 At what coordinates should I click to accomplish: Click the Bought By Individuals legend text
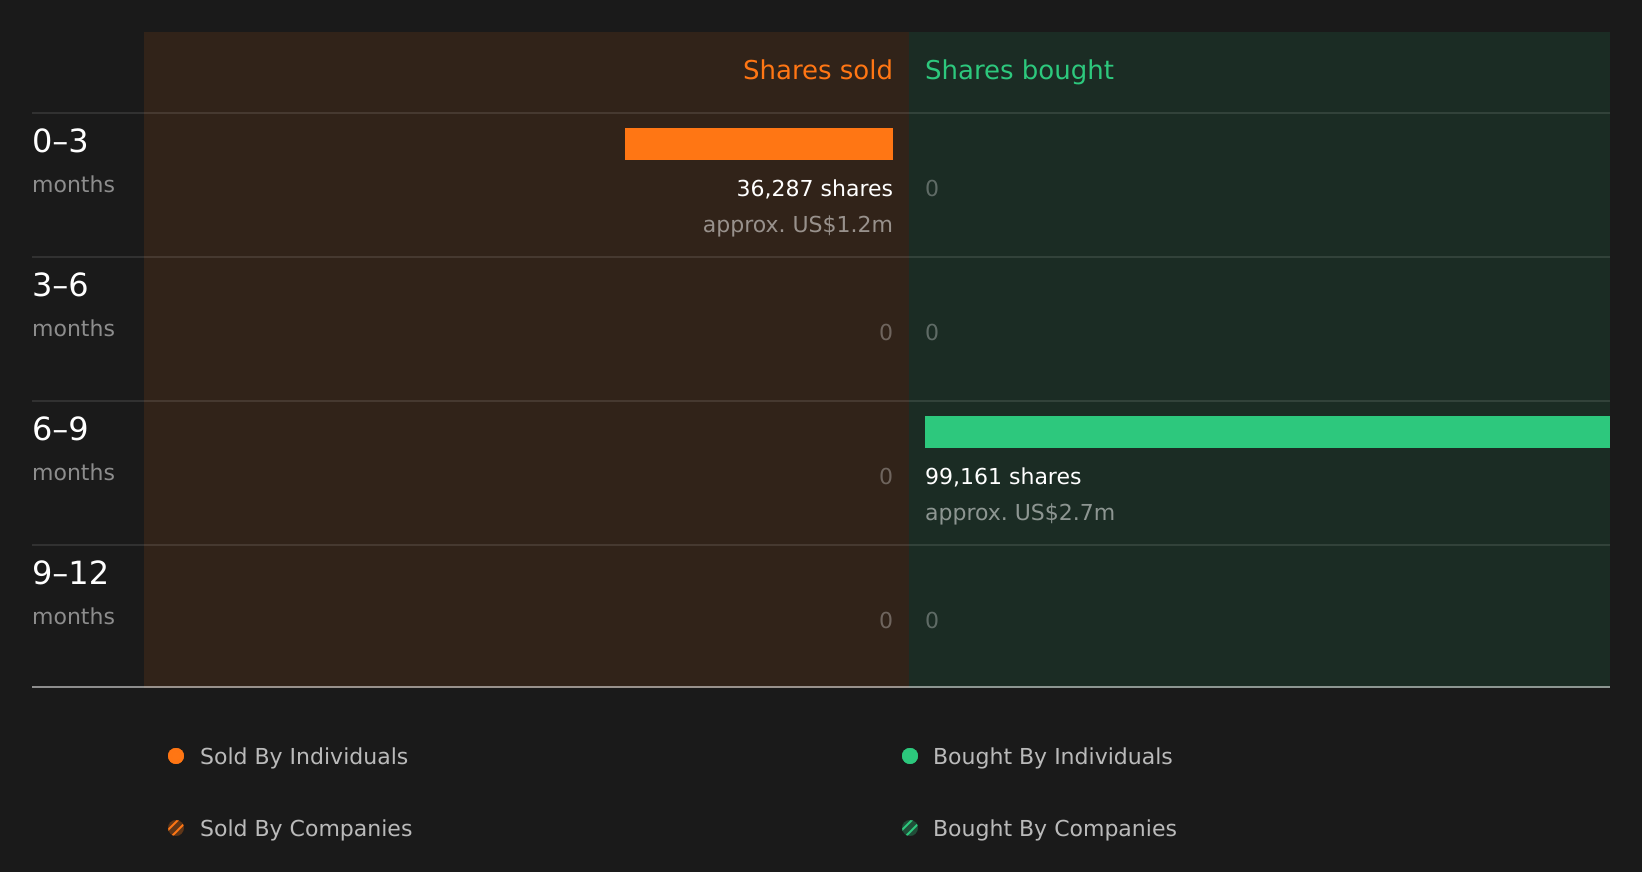point(1052,756)
